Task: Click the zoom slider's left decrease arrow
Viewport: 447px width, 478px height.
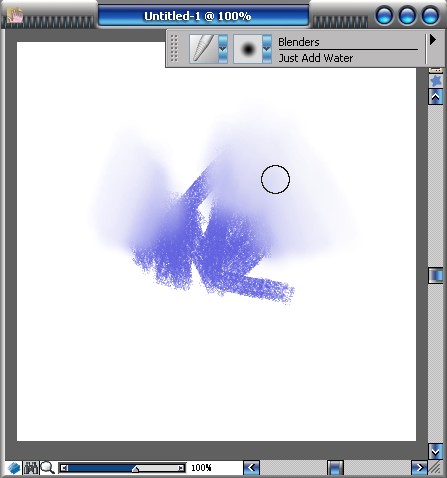Action: click(x=64, y=468)
